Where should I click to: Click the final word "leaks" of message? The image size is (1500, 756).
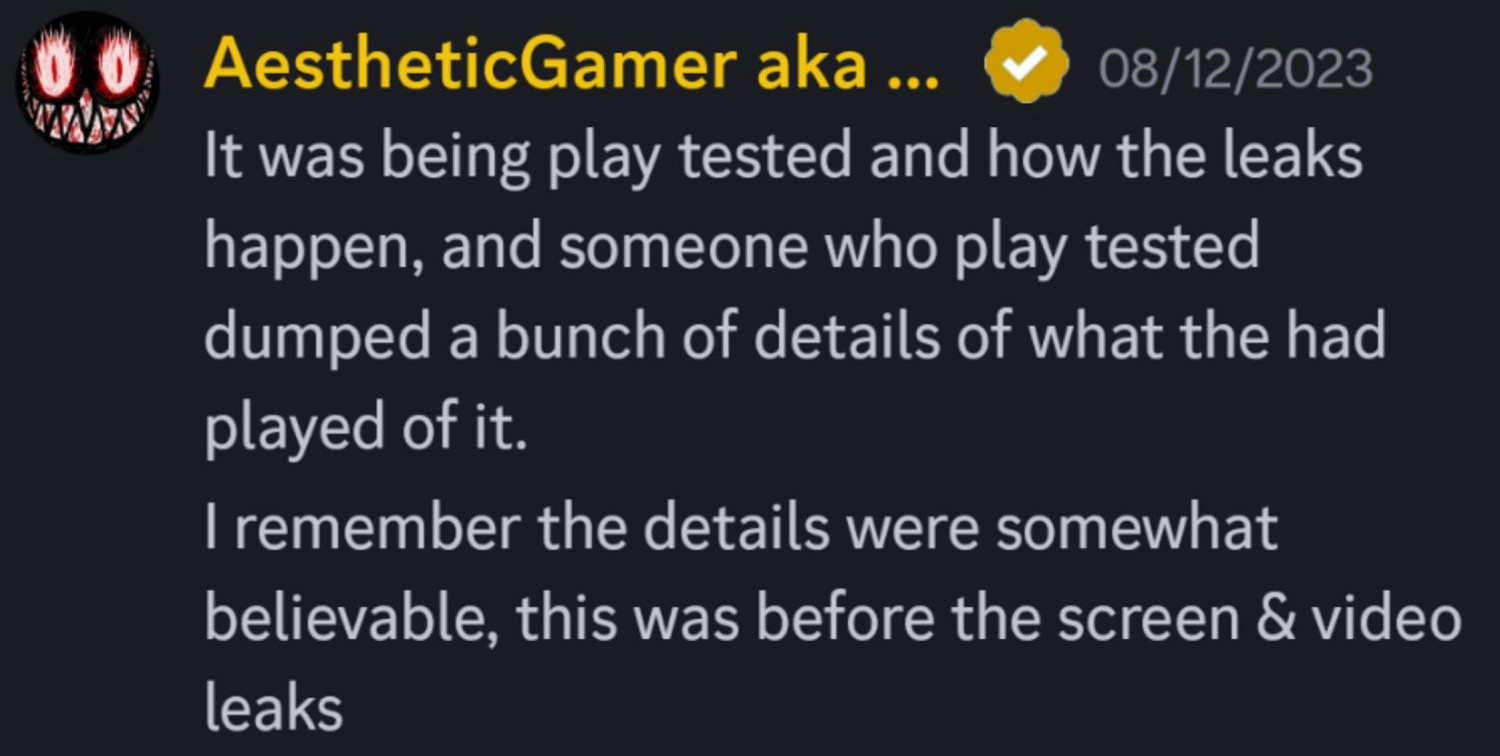274,708
